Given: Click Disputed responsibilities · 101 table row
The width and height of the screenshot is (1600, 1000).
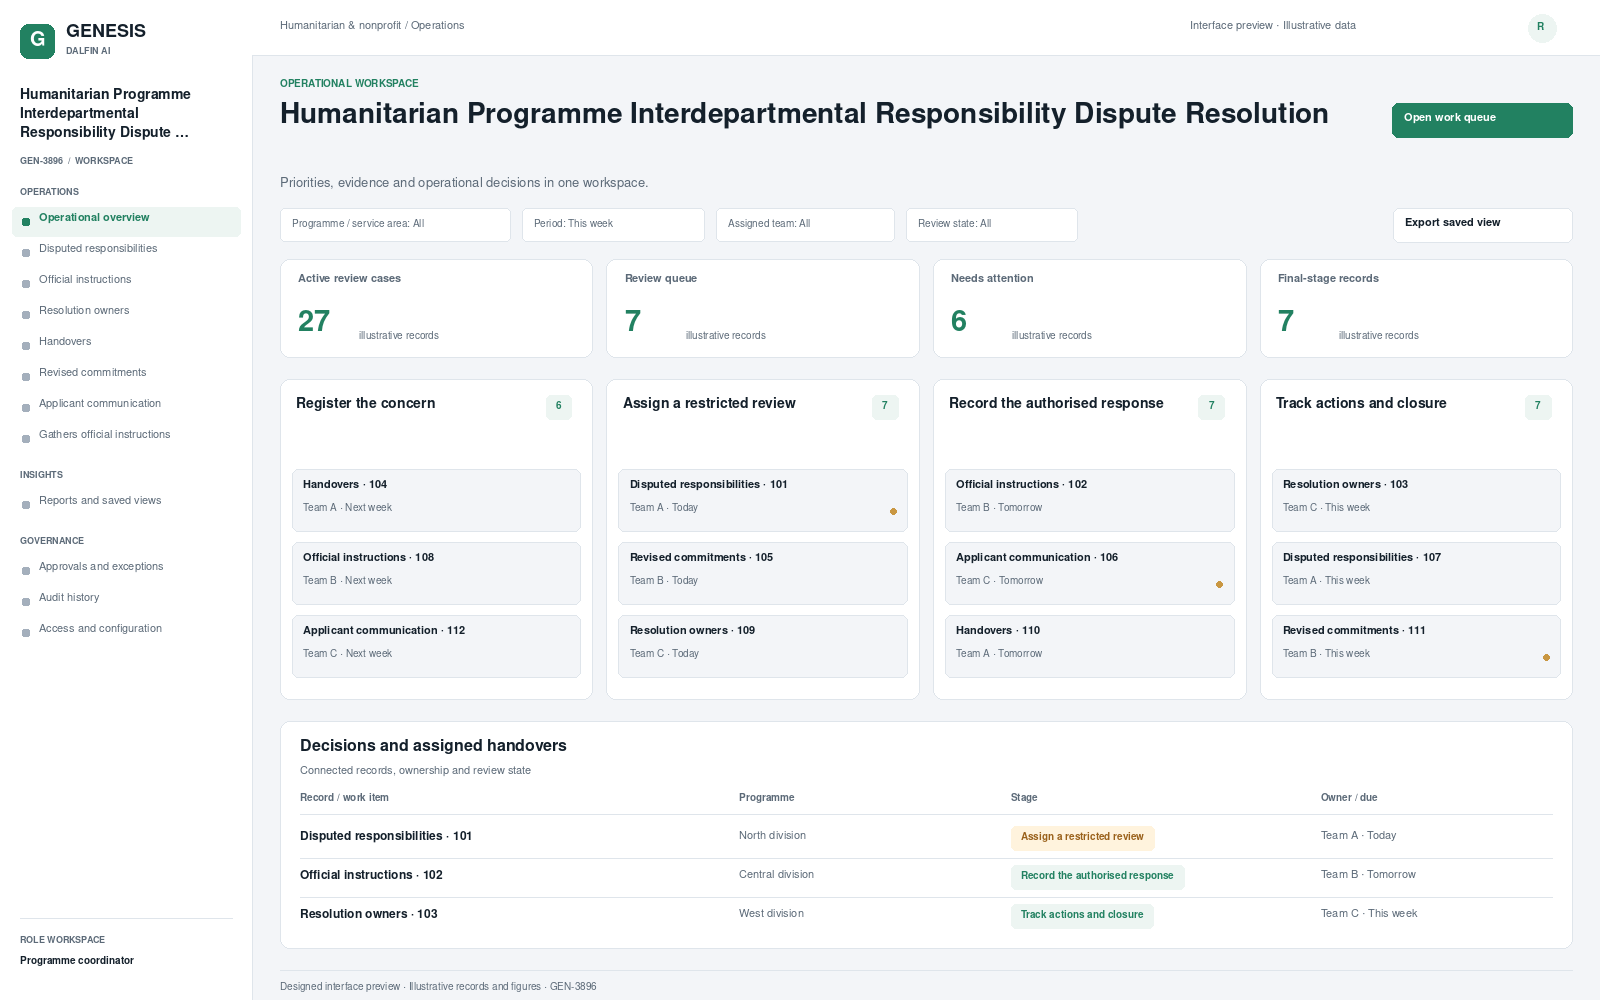Looking at the screenshot, I should pyautogui.click(x=926, y=837).
